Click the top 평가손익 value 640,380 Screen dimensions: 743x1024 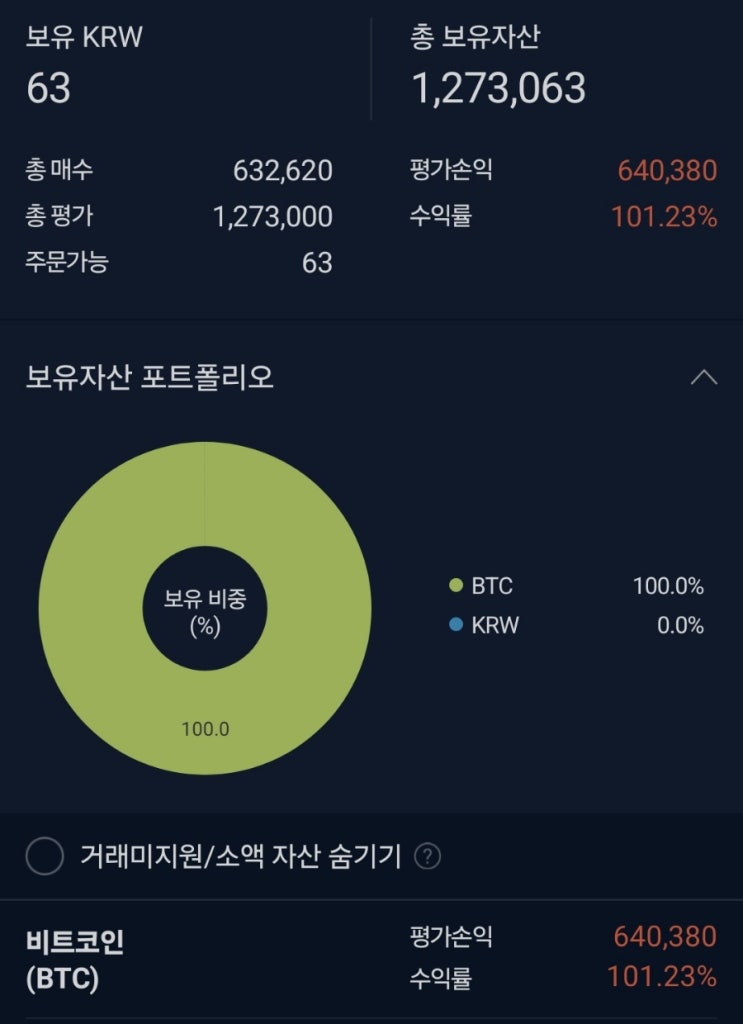[667, 171]
